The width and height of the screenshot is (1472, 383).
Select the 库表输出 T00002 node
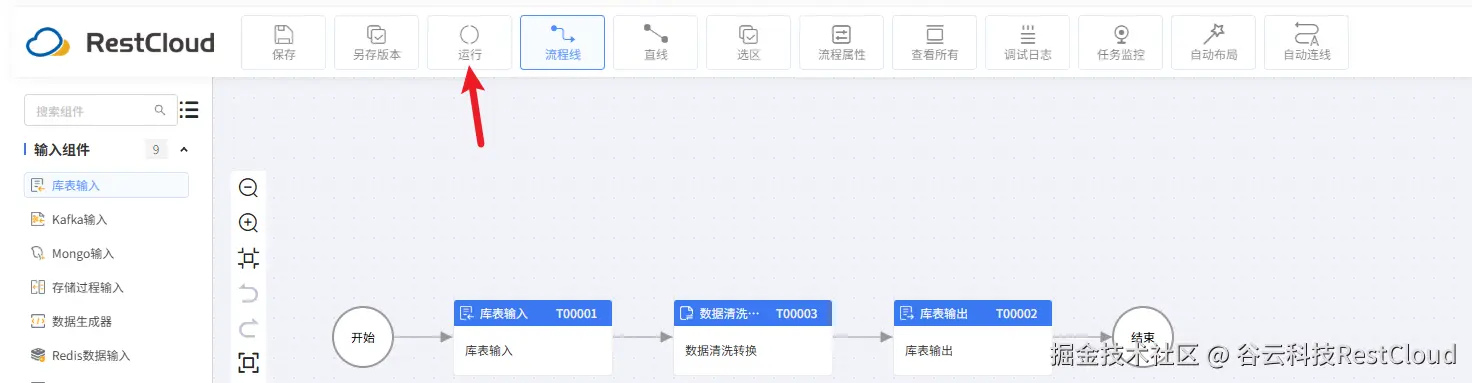point(973,337)
